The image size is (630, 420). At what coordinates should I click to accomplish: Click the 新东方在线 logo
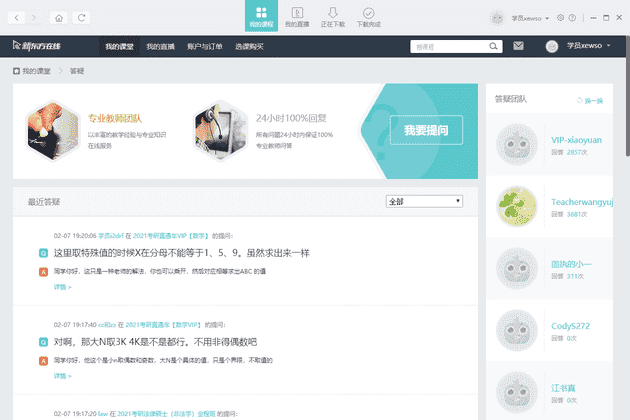(37, 46)
